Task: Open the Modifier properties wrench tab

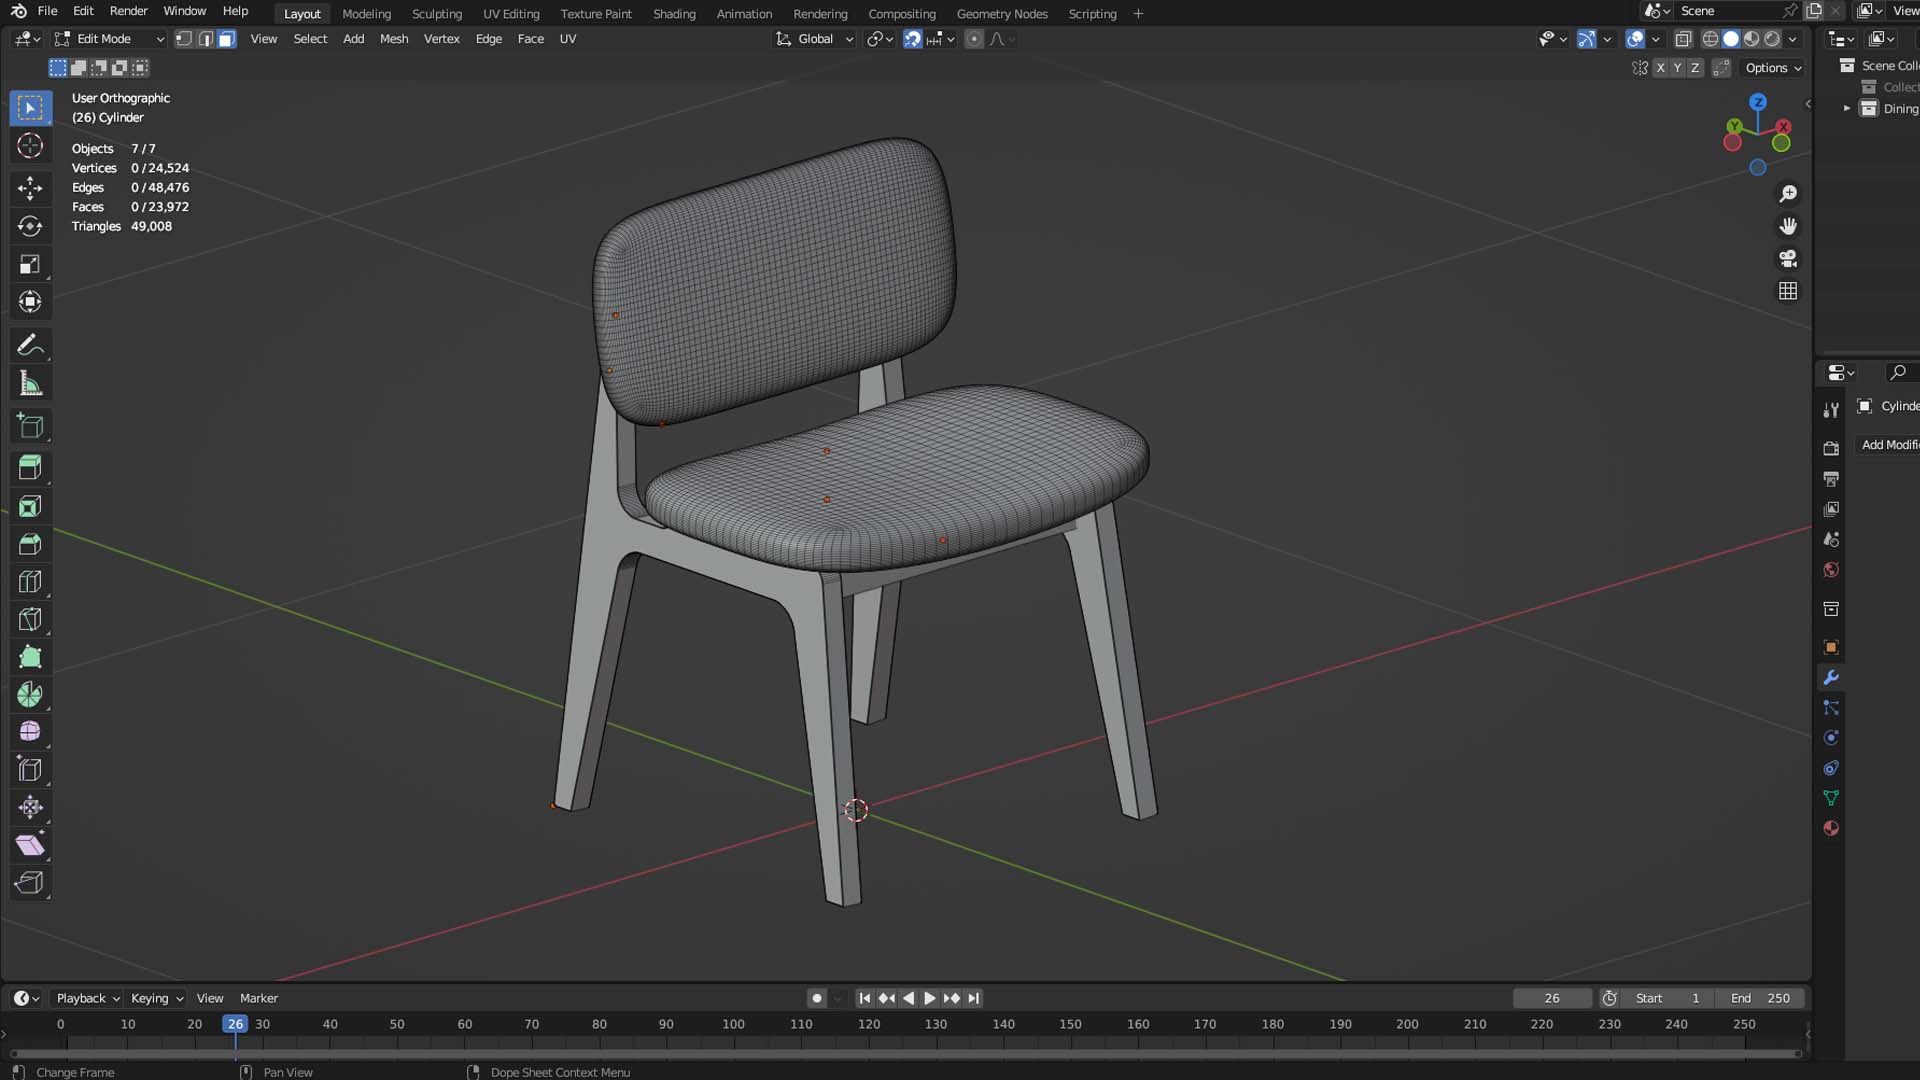Action: pyautogui.click(x=1831, y=678)
